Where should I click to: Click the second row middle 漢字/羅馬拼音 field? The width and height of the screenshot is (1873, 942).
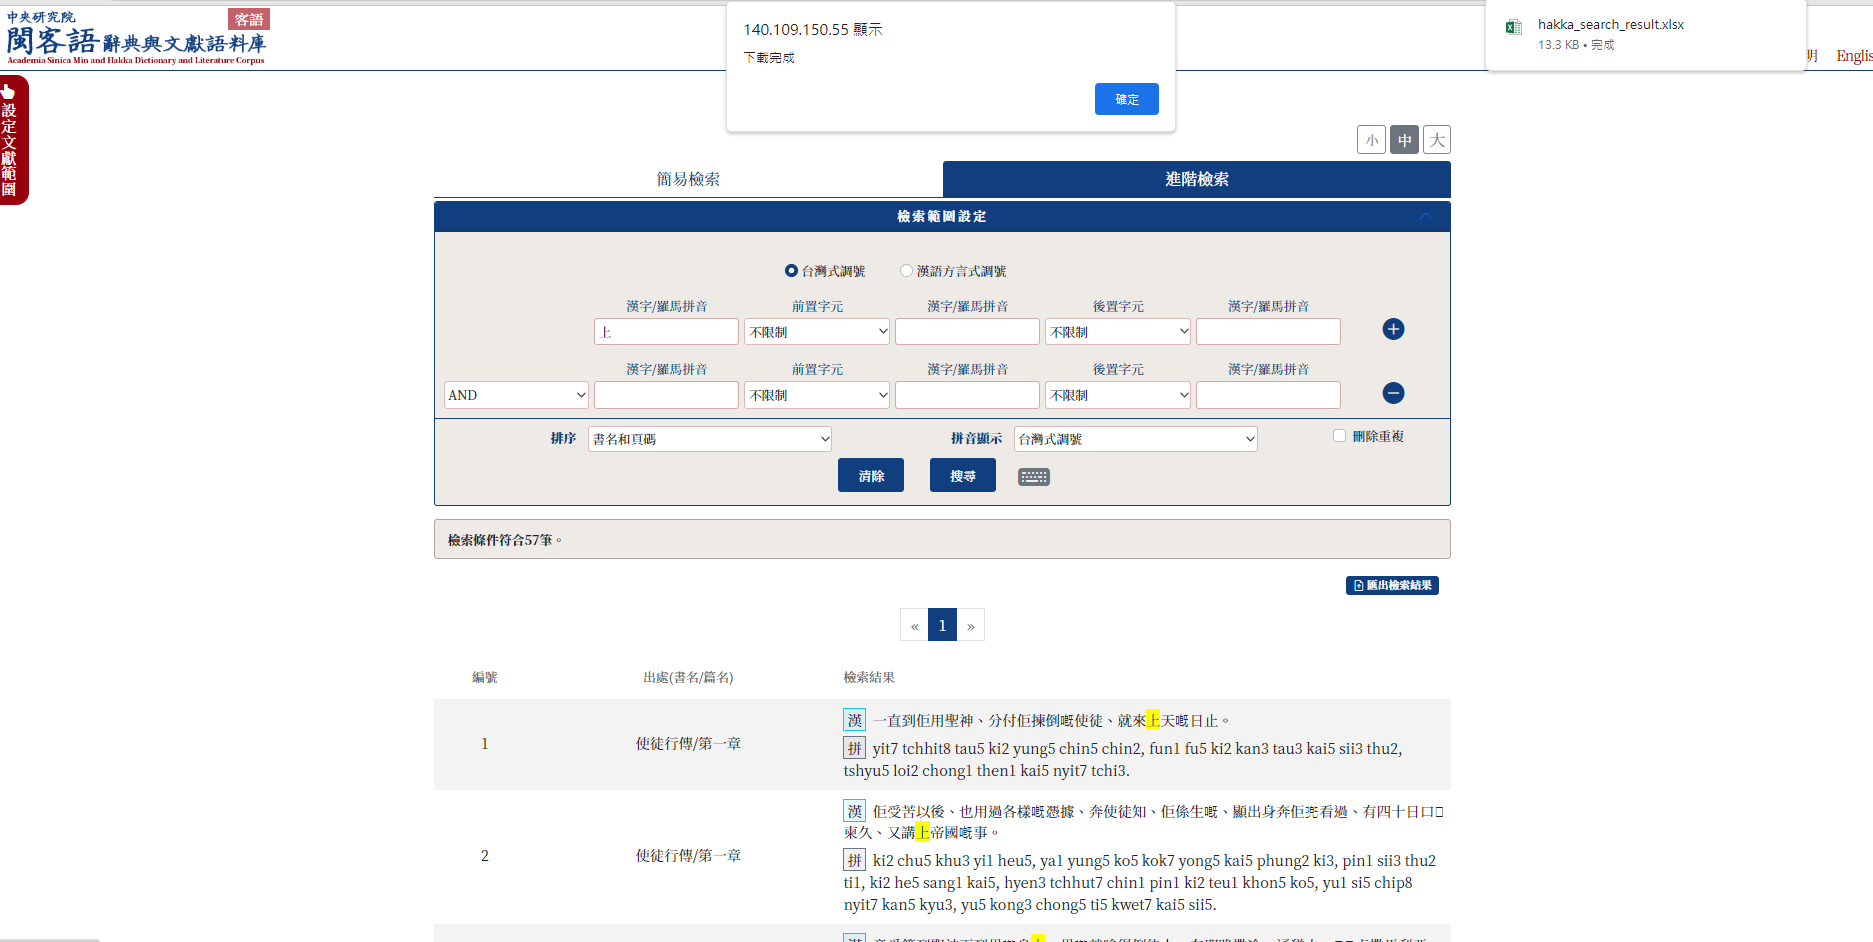967,395
